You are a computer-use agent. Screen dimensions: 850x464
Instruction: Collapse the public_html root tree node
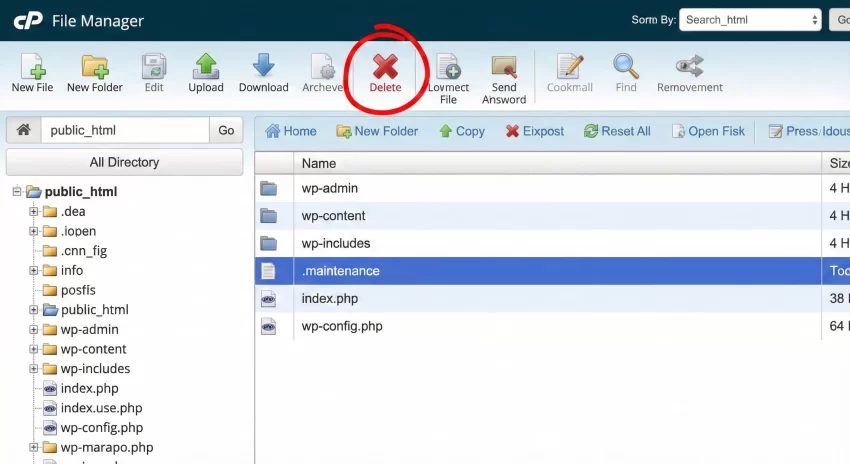tap(17, 191)
